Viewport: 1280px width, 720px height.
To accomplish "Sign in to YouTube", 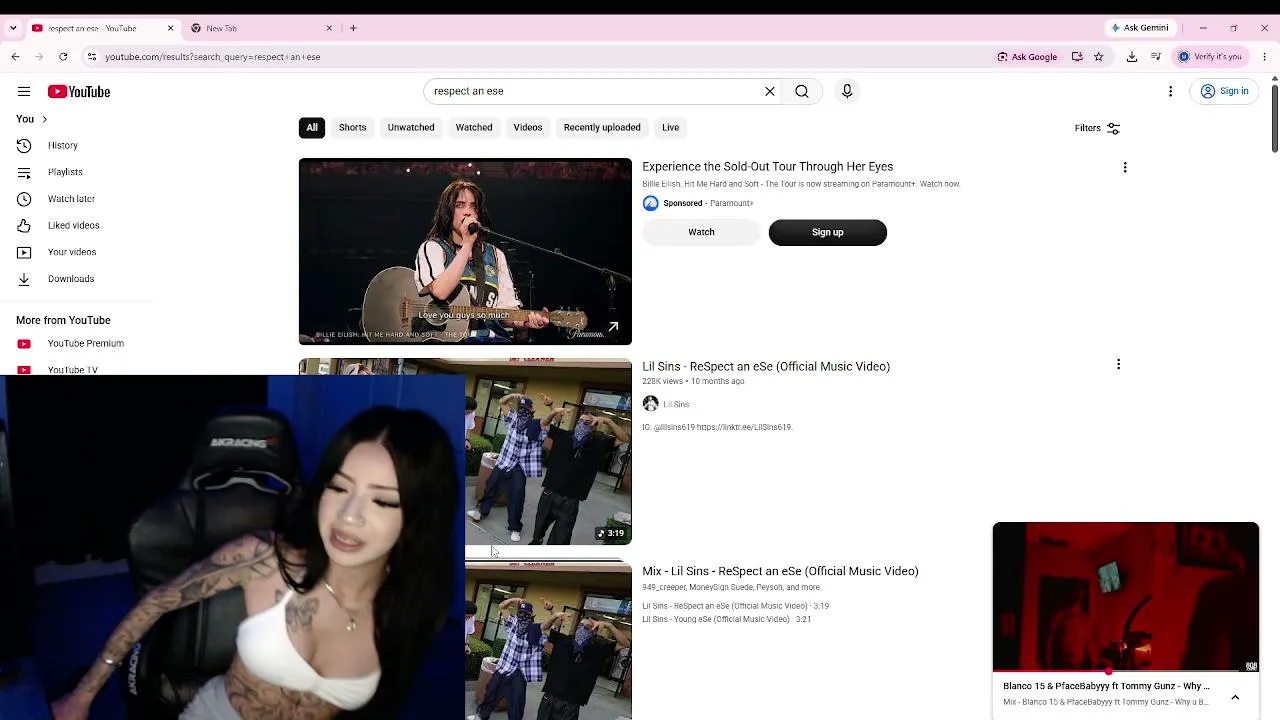I will coord(1225,92).
